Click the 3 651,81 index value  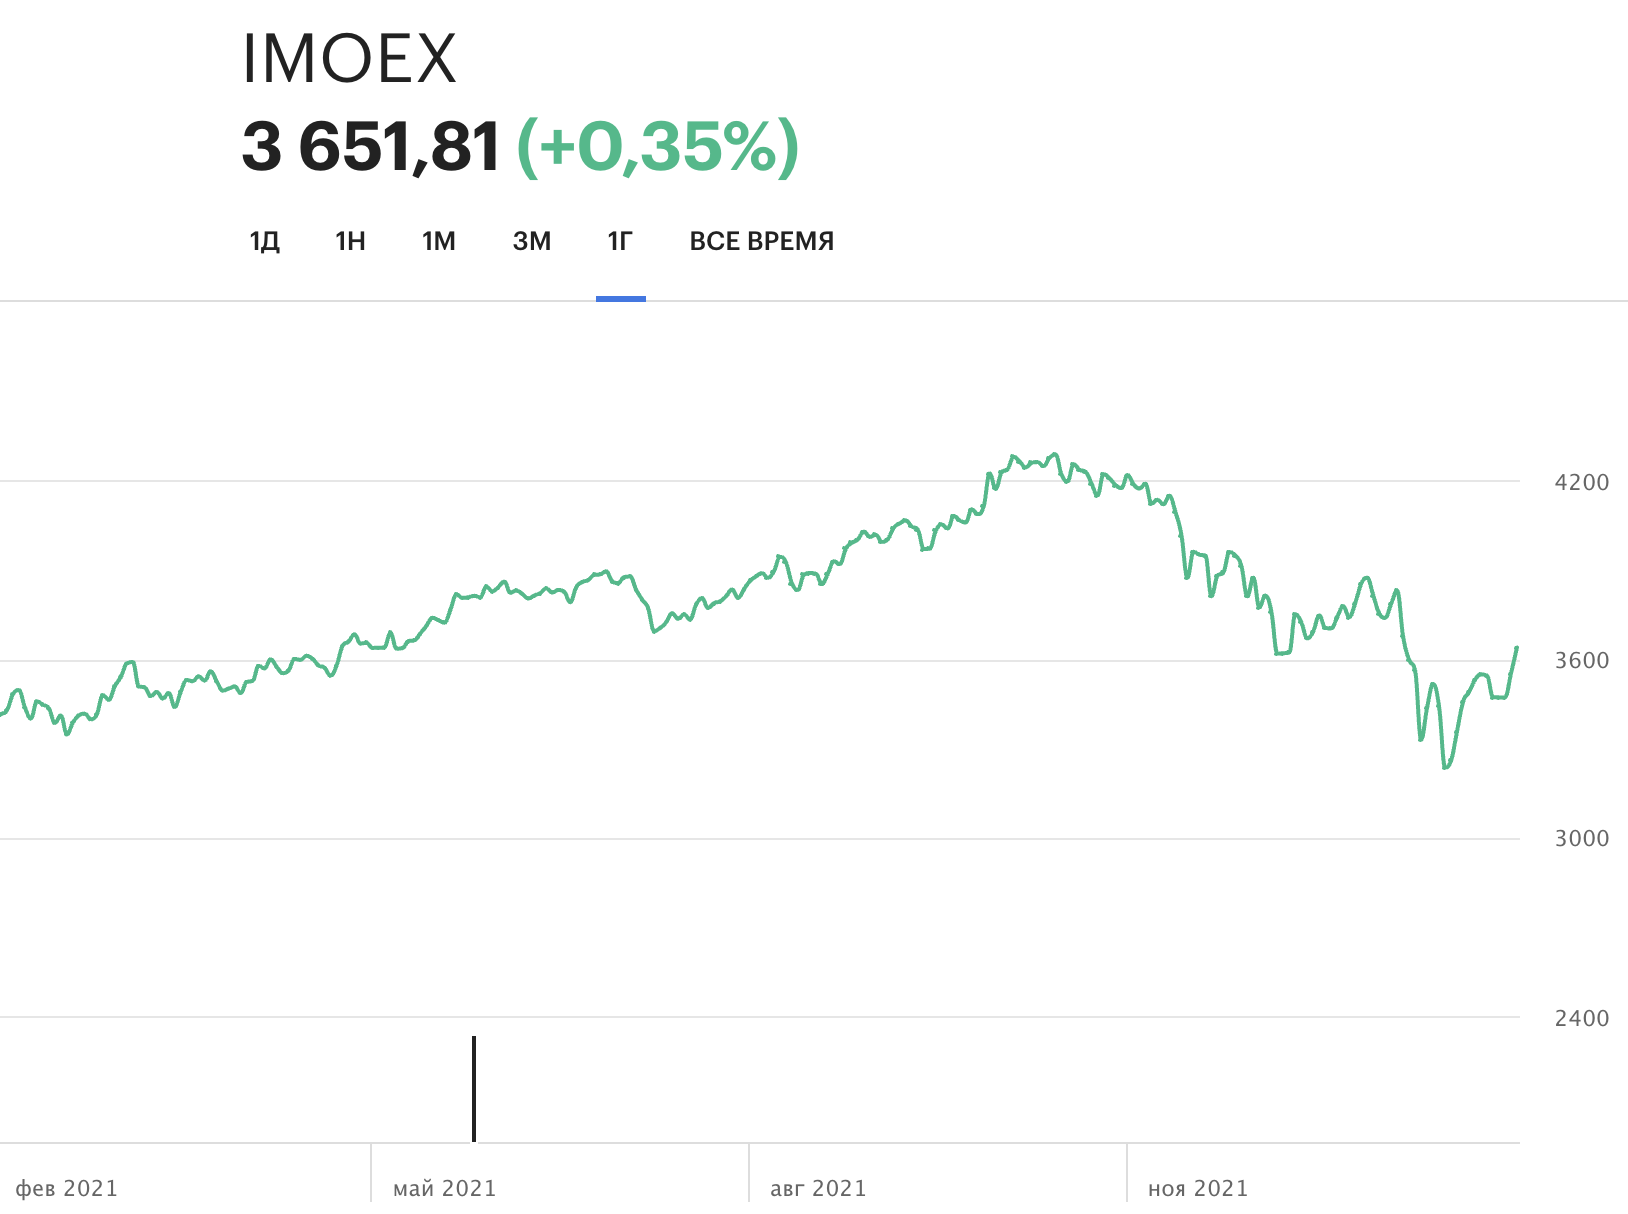[371, 147]
